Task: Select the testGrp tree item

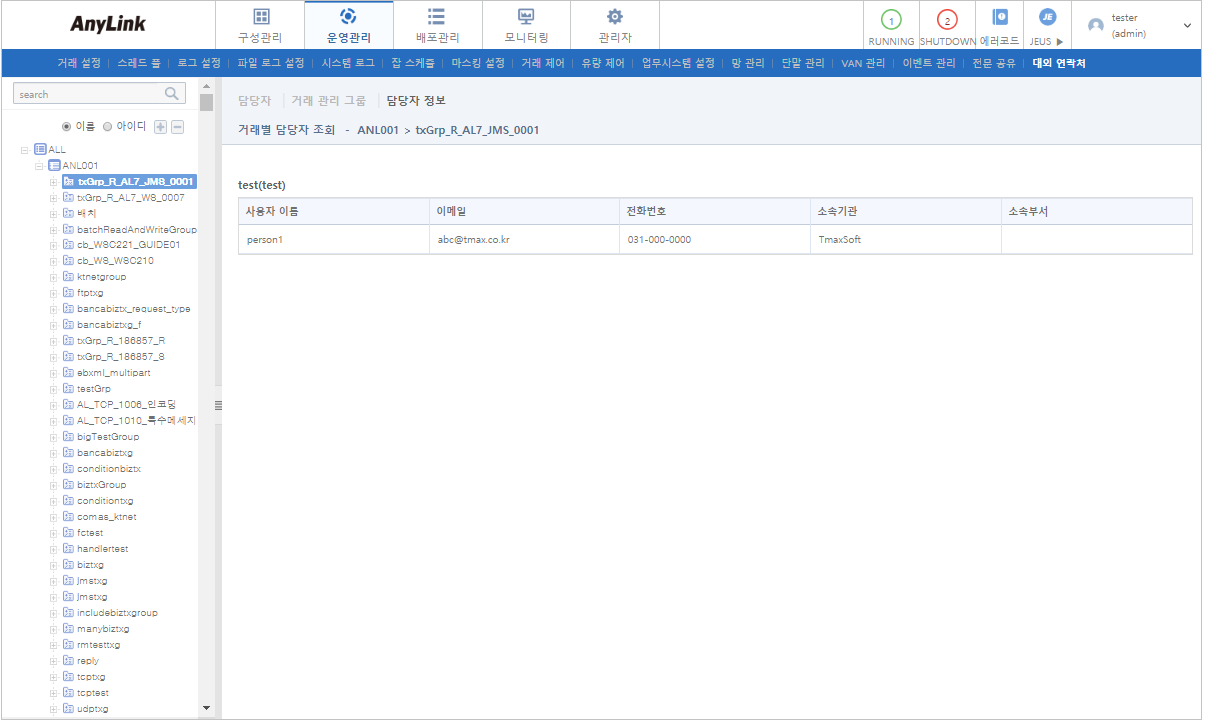Action: [93, 389]
